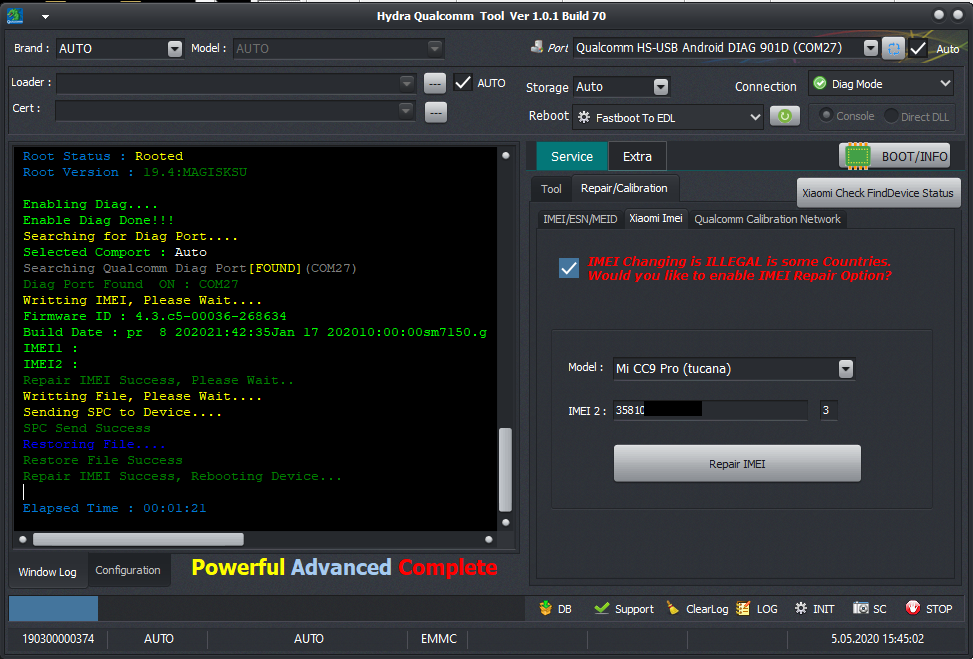Uncheck the enable IMEI Repair Option checkbox
Viewport: 973px width, 659px height.
(x=568, y=268)
